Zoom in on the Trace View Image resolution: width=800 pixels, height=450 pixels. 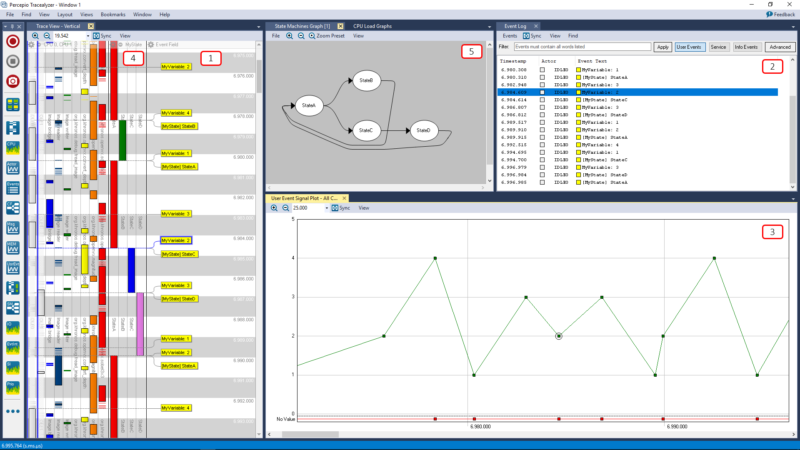35,36
